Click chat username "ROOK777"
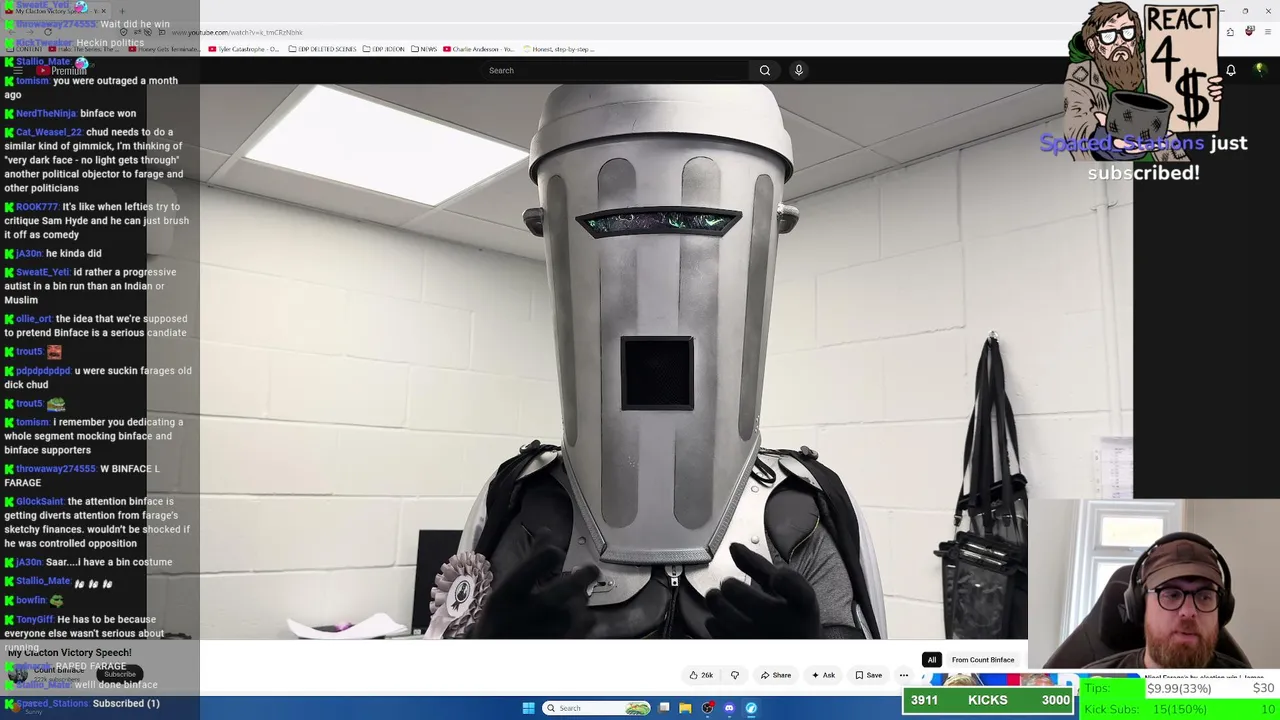 pyautogui.click(x=37, y=207)
